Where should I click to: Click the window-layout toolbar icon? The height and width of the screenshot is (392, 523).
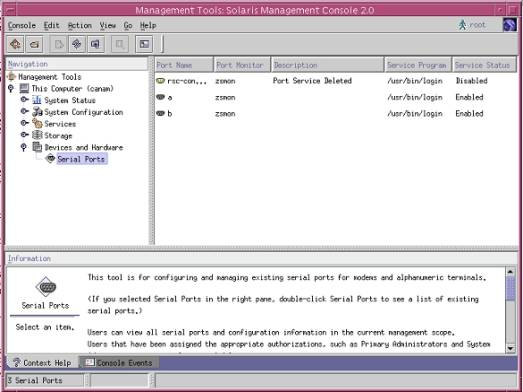click(x=144, y=44)
